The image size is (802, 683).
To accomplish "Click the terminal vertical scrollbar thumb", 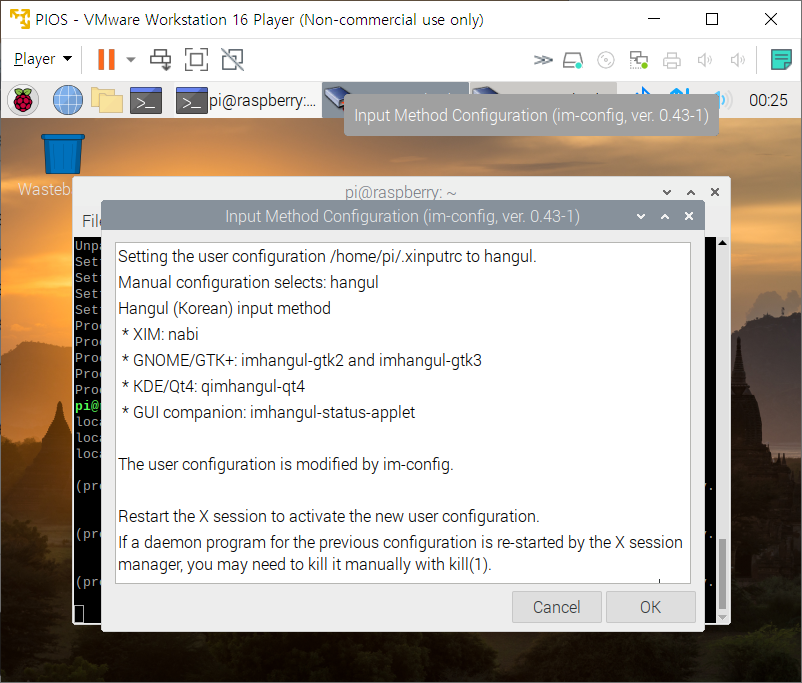I will pyautogui.click(x=722, y=573).
